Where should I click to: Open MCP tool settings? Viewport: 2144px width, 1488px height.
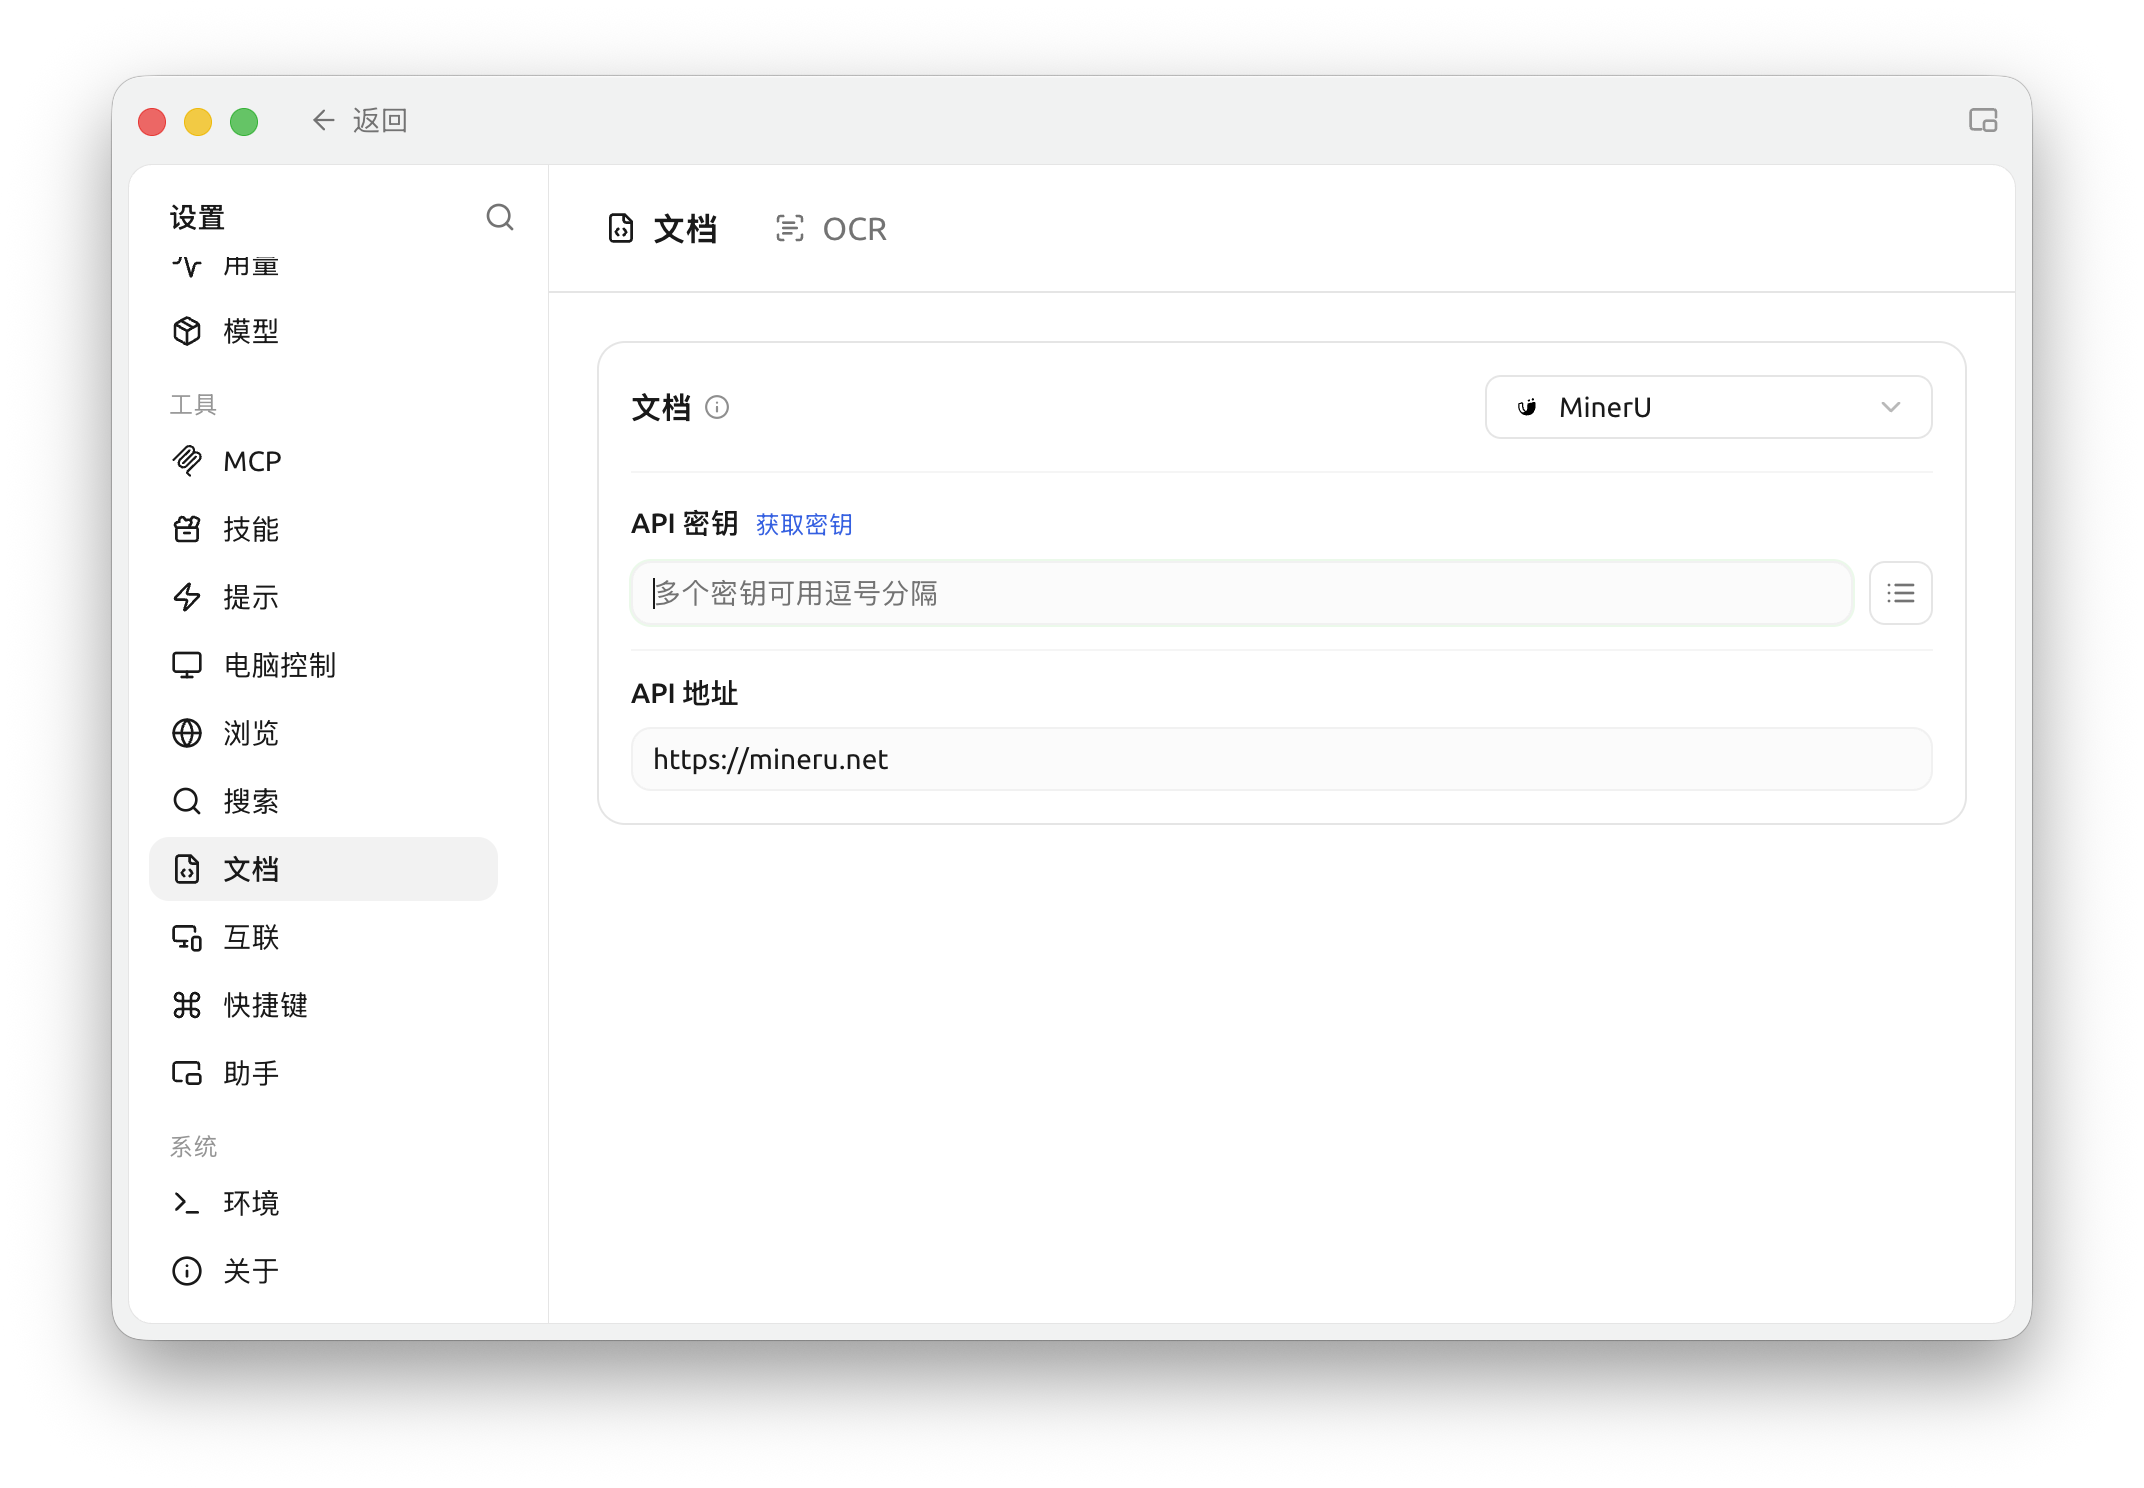(x=323, y=461)
